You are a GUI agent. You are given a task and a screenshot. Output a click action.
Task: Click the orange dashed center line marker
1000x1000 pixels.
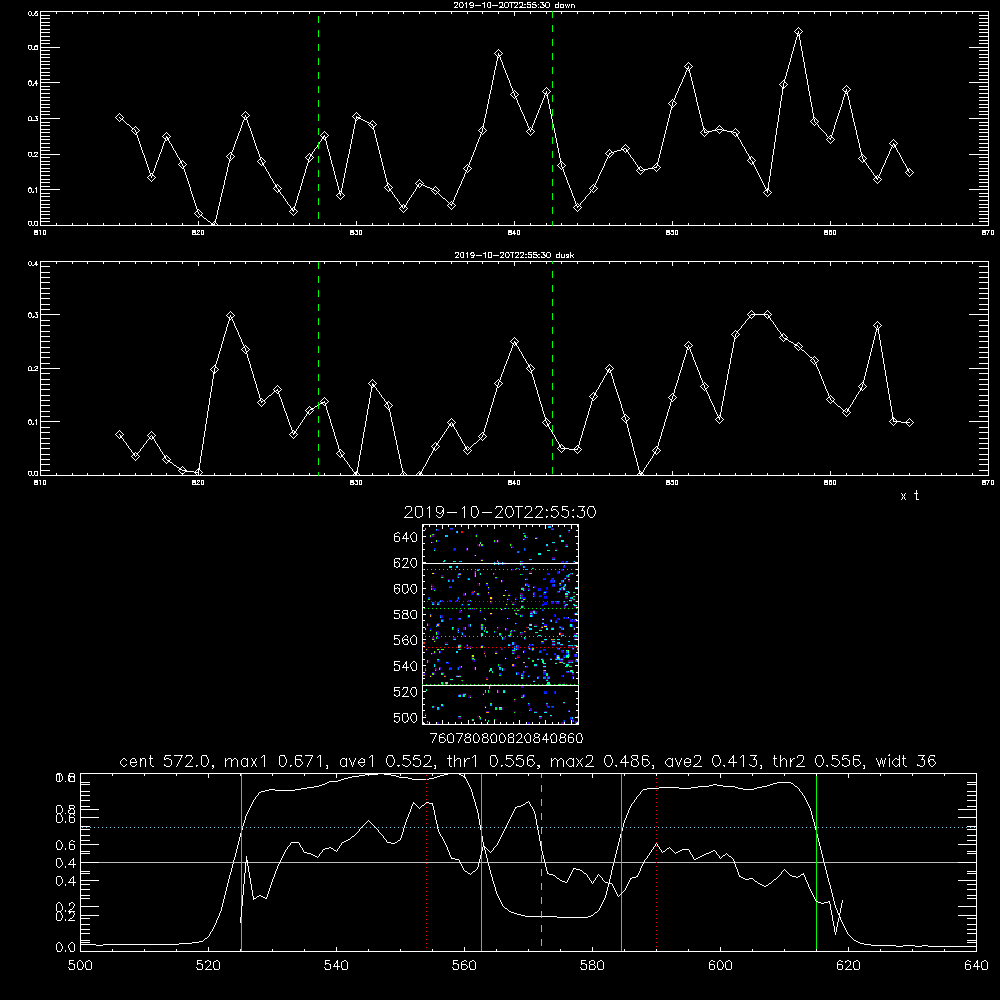pos(541,860)
